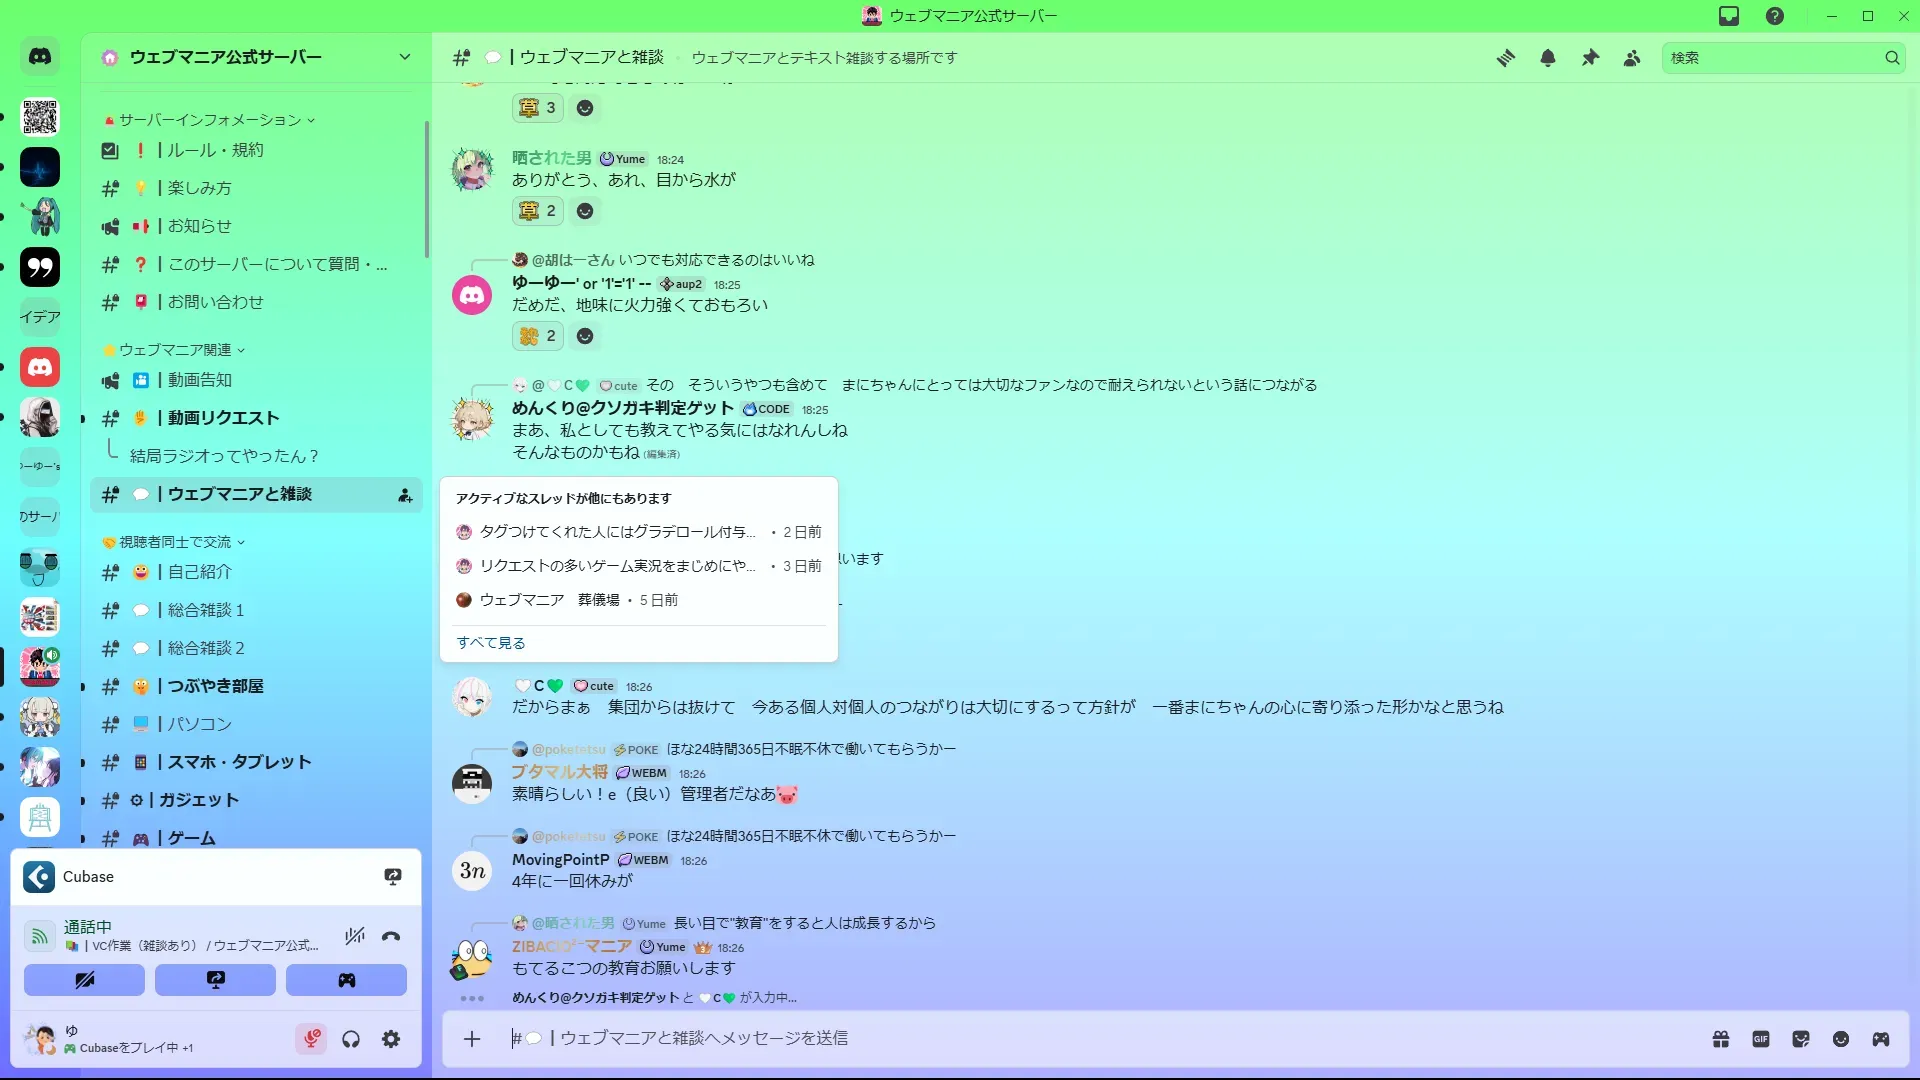1920x1080 pixels.
Task: Open the 総合雑談 1 channel
Action: 206,610
